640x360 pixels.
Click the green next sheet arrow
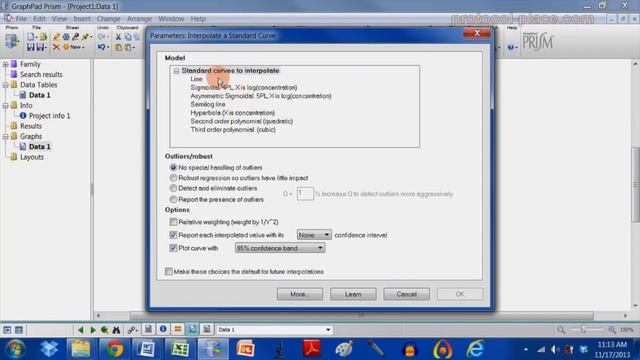click(93, 330)
